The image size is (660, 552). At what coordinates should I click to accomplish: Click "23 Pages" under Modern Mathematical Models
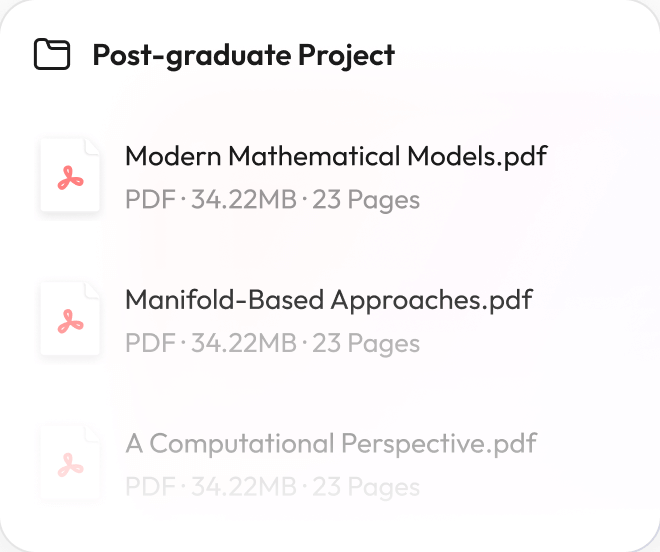(x=366, y=200)
